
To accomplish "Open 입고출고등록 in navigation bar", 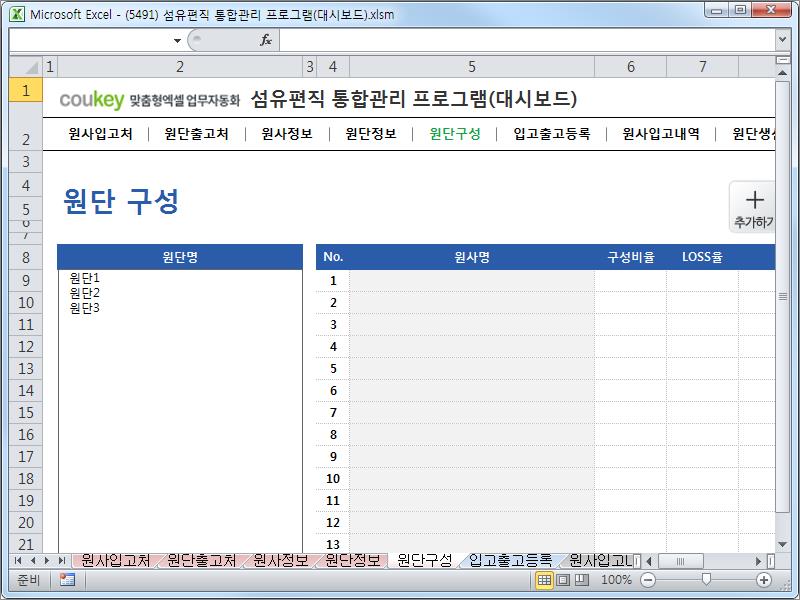I will pyautogui.click(x=552, y=134).
